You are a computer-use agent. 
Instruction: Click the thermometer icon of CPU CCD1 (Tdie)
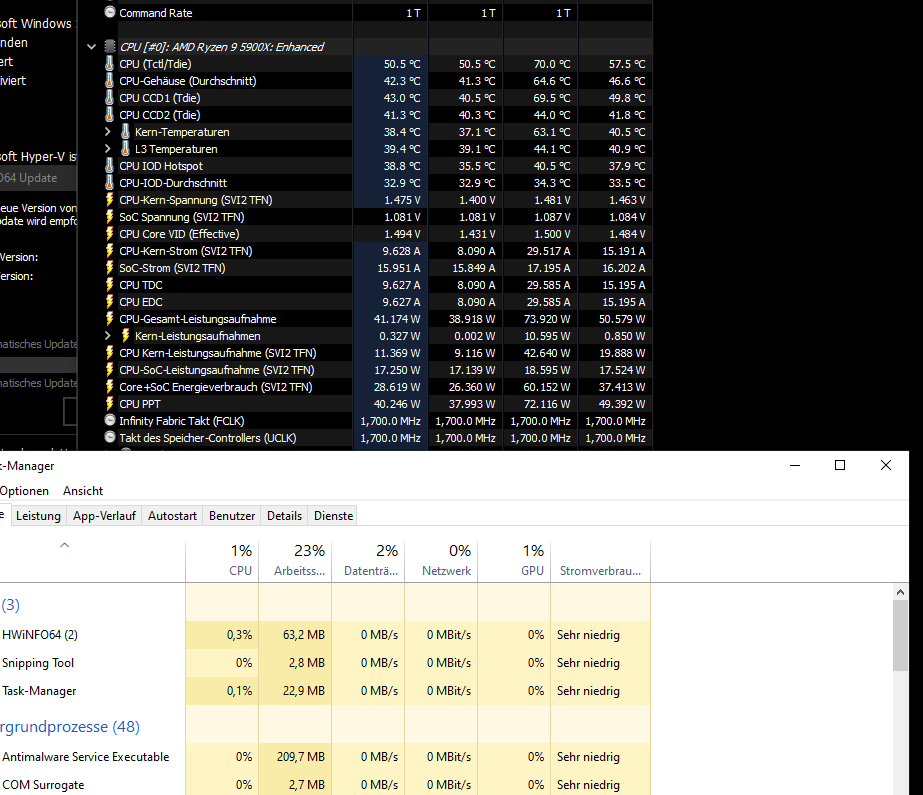click(109, 98)
